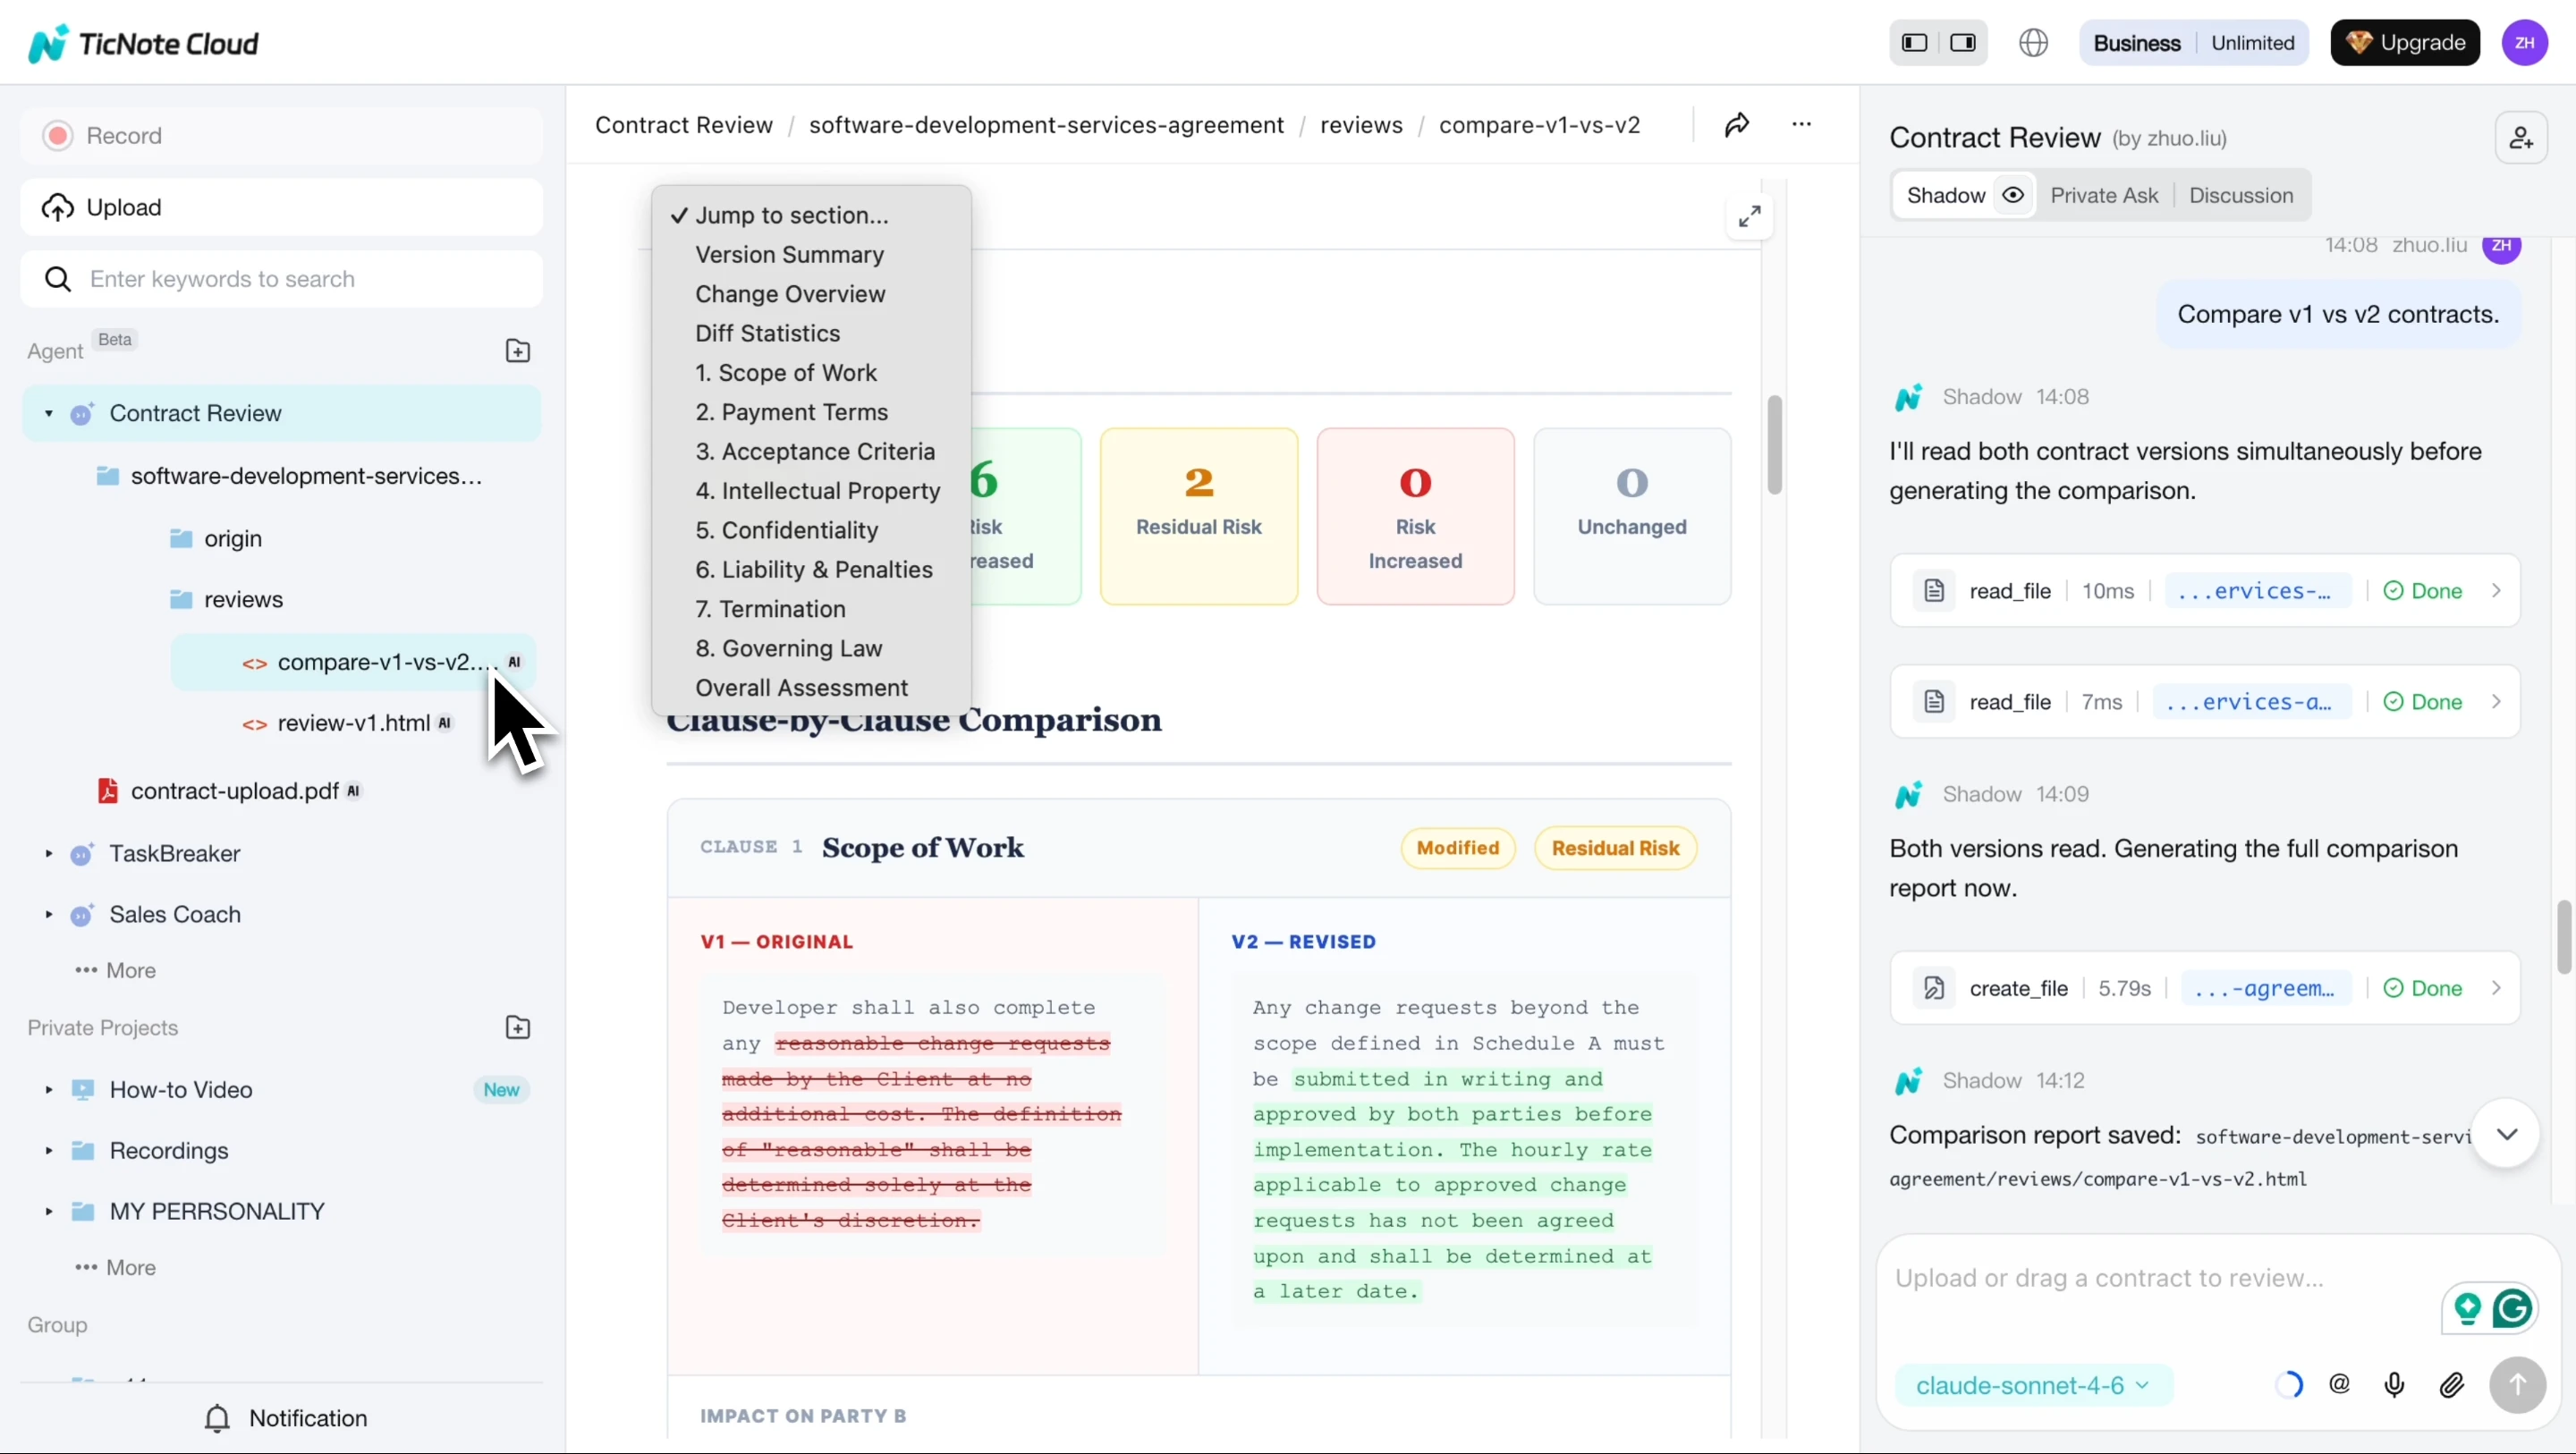Image resolution: width=2576 pixels, height=1454 pixels.
Task: Open add member icon in chat panel
Action: (x=2521, y=138)
